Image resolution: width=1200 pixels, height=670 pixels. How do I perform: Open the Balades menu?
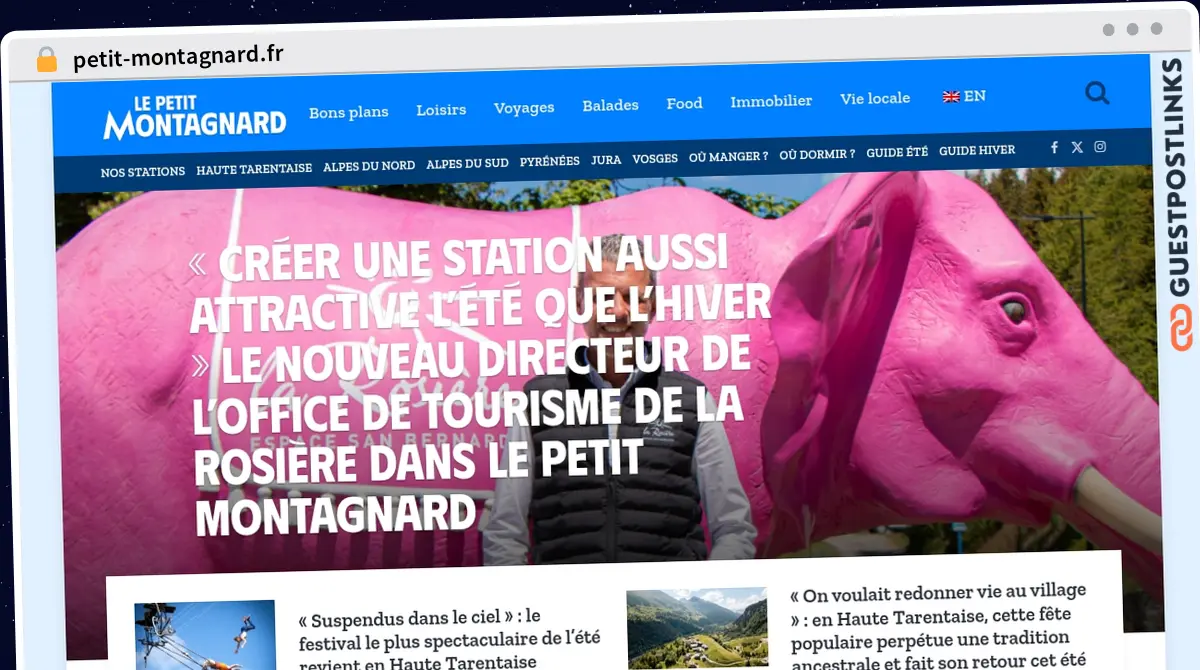tap(610, 105)
